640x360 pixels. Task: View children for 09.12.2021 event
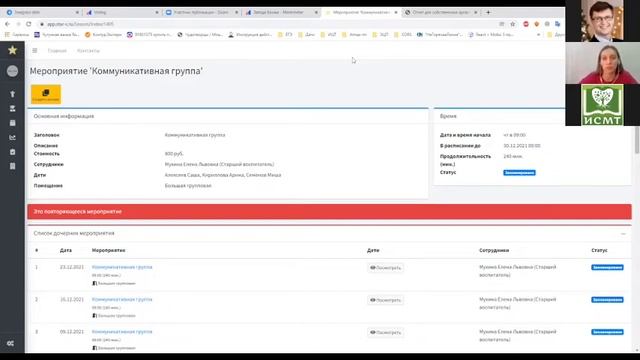coord(385,332)
